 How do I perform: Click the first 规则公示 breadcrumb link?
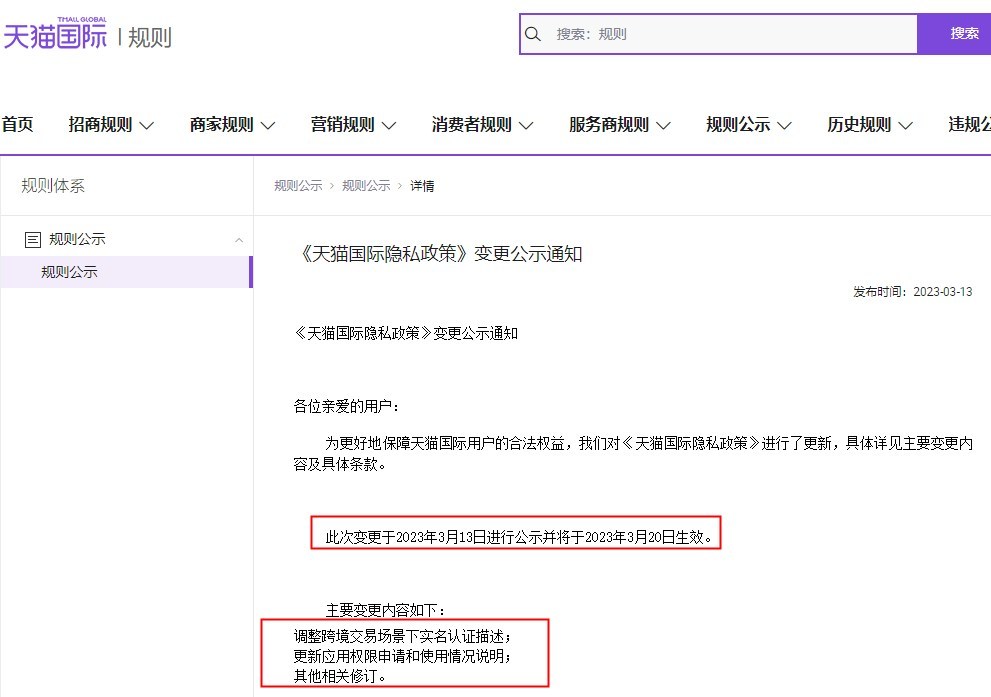pyautogui.click(x=298, y=186)
